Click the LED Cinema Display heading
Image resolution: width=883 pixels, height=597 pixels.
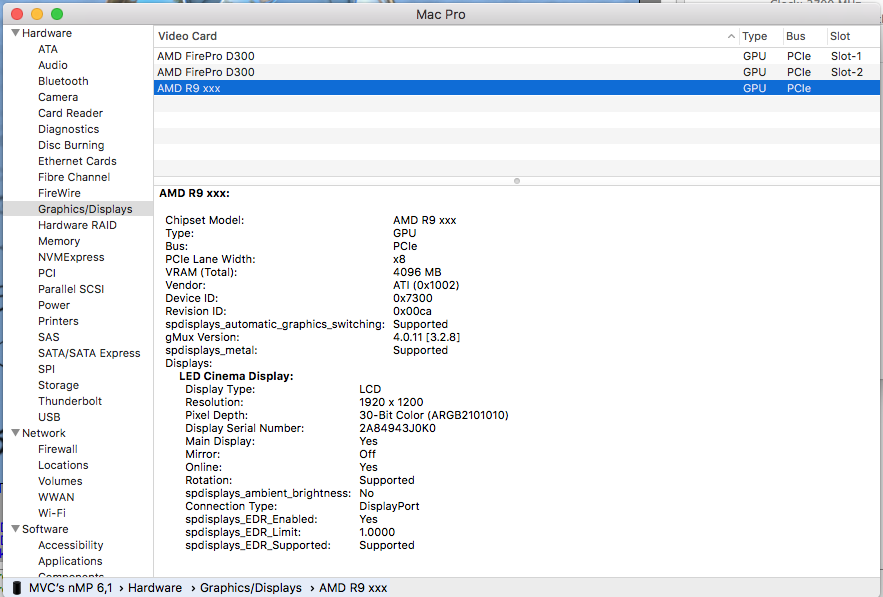click(x=236, y=376)
